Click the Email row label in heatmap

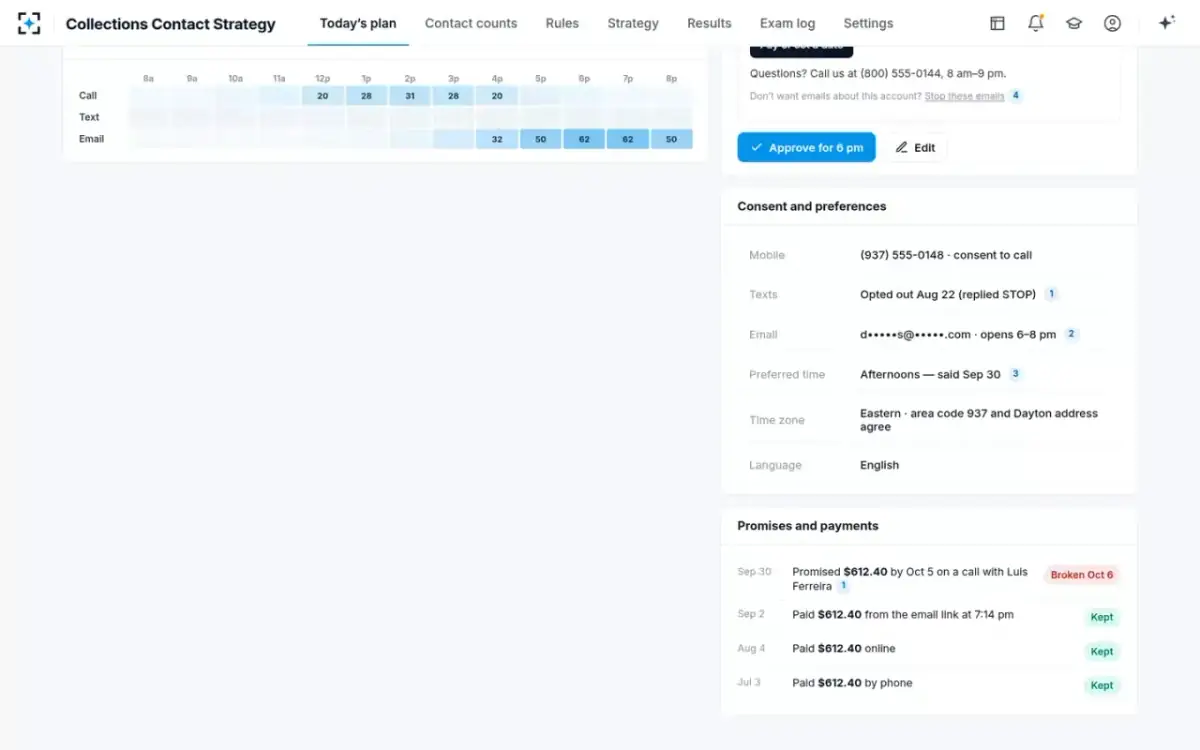pyautogui.click(x=91, y=139)
